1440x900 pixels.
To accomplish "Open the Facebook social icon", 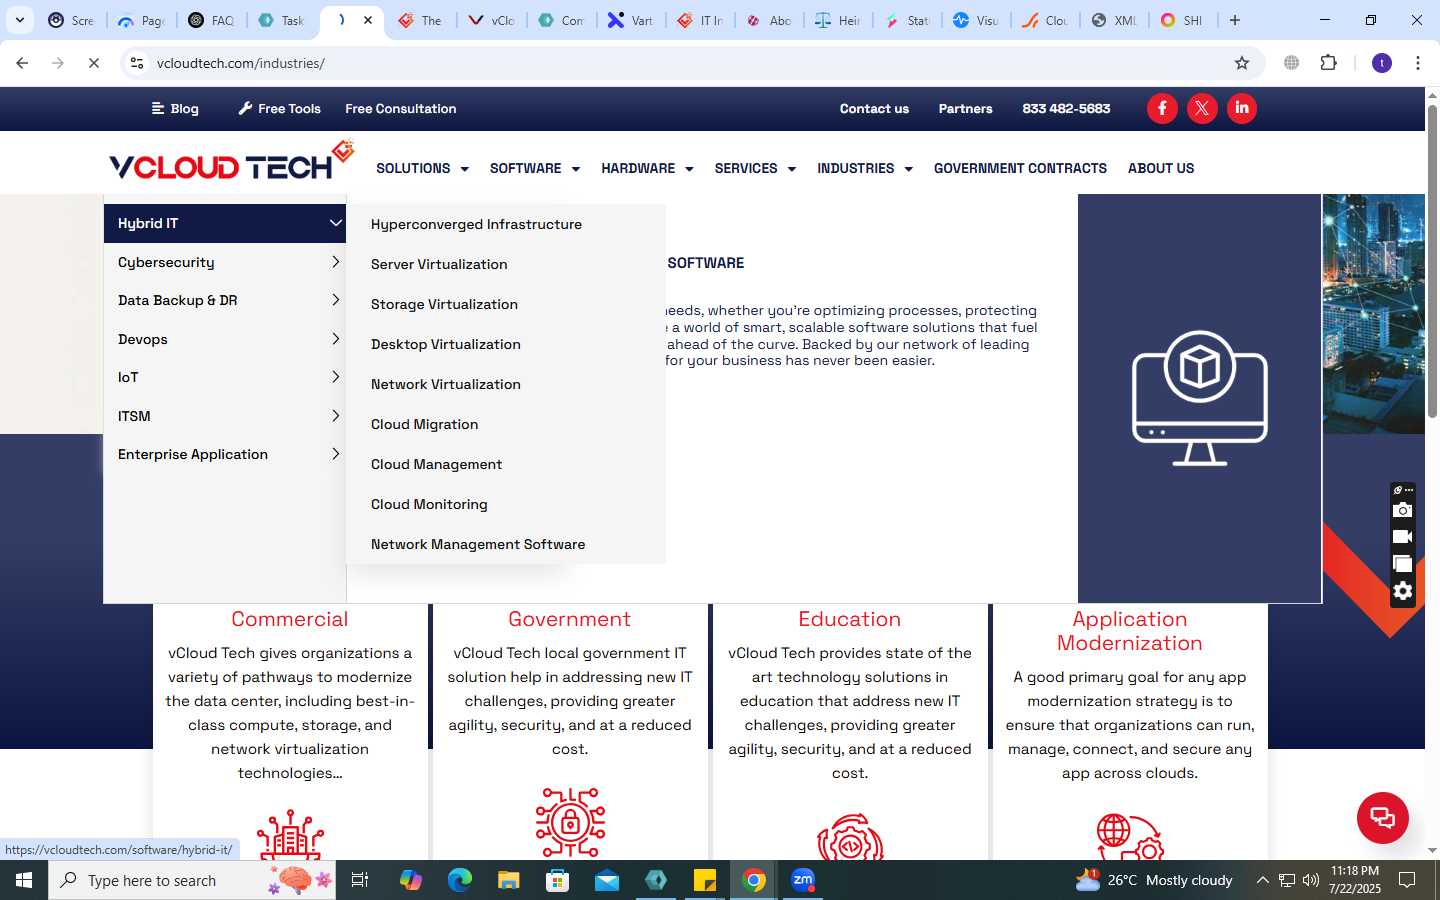I will (x=1162, y=108).
